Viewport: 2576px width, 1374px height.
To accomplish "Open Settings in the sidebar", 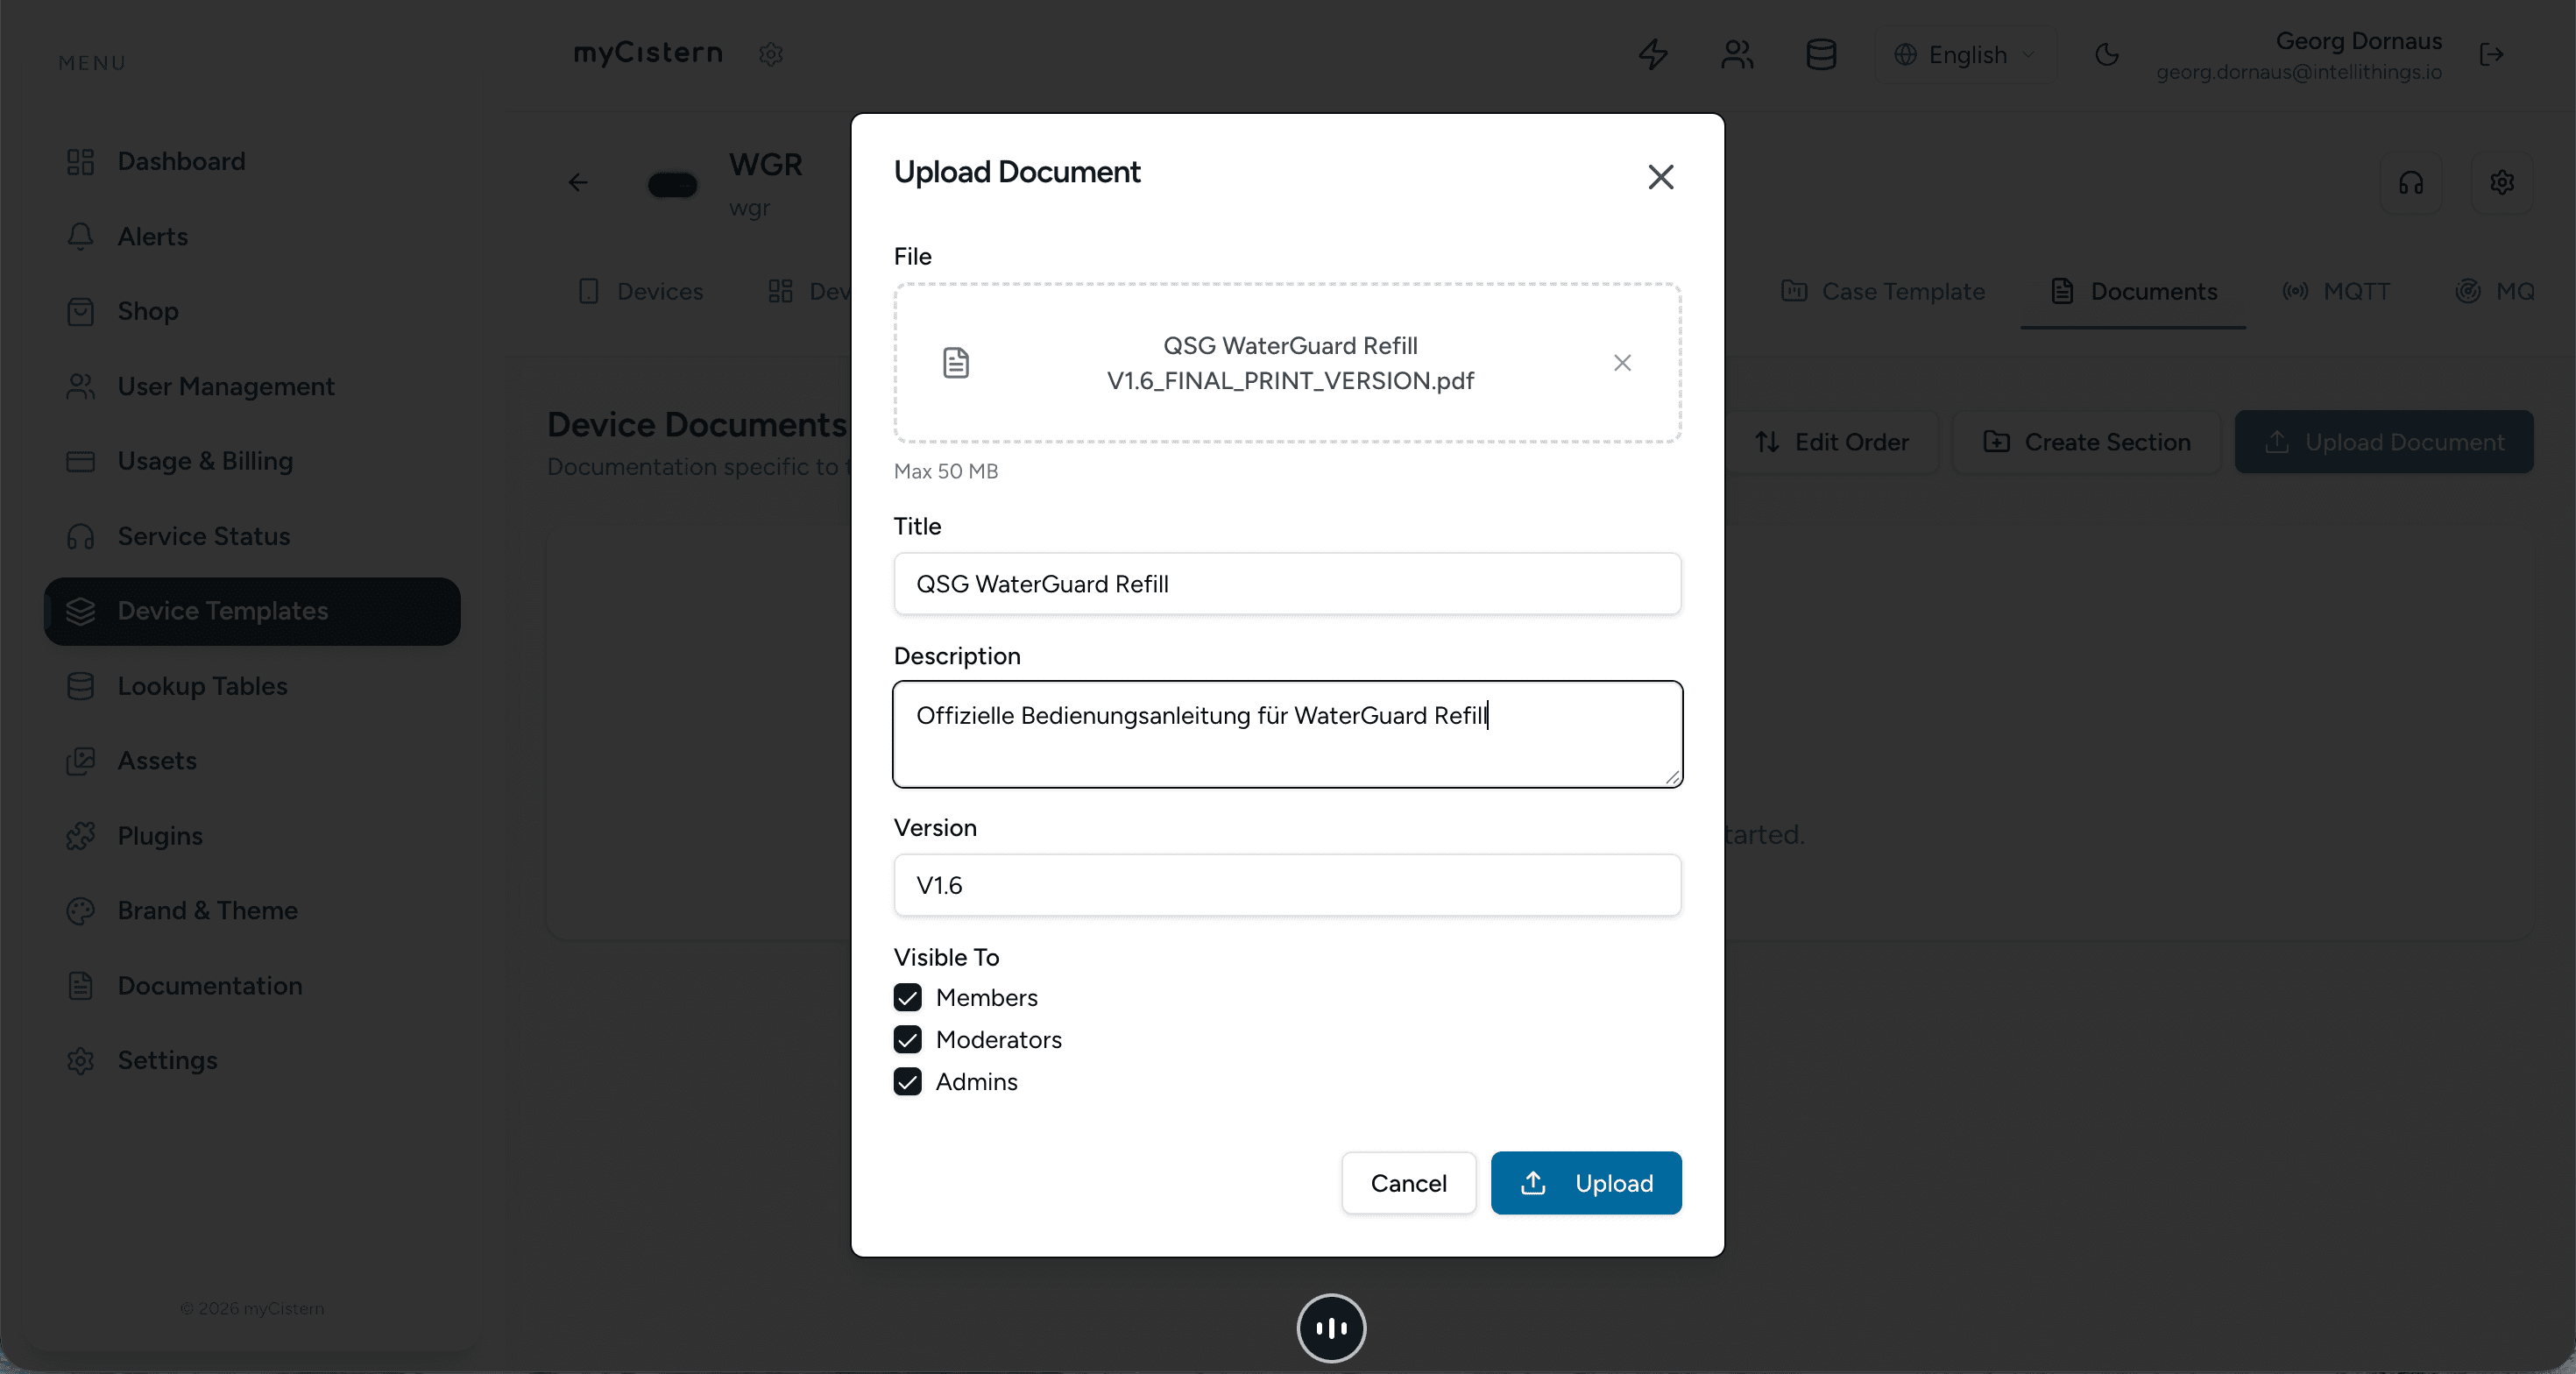I will [x=252, y=1060].
